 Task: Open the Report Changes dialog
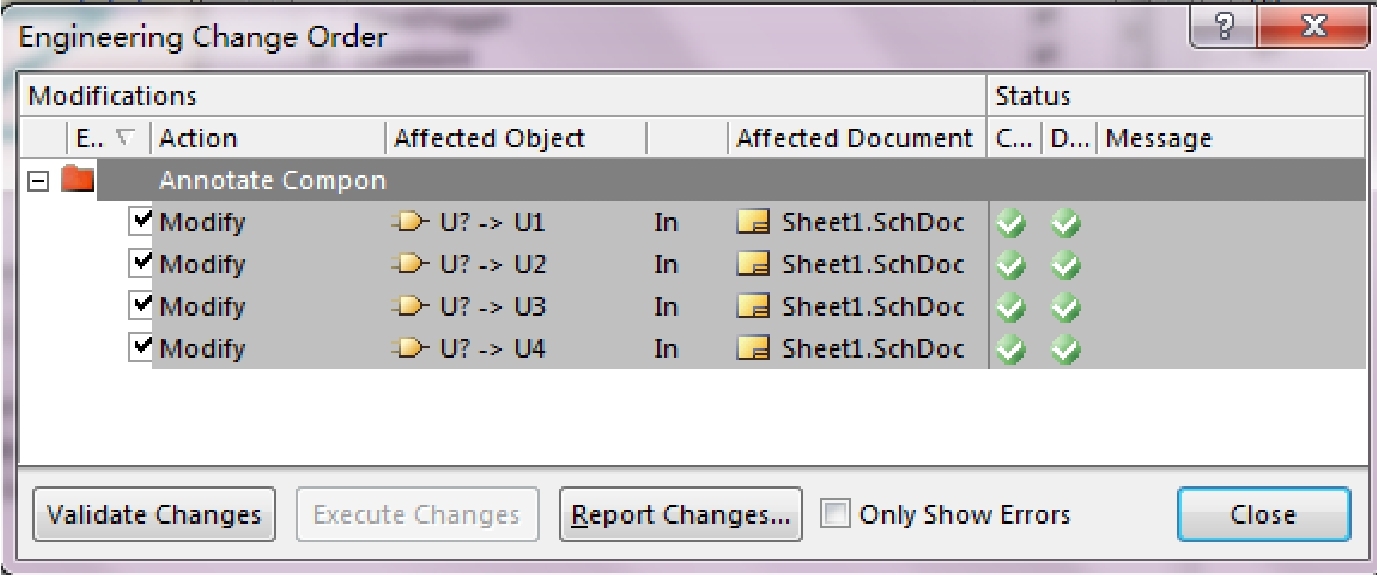tap(680, 514)
